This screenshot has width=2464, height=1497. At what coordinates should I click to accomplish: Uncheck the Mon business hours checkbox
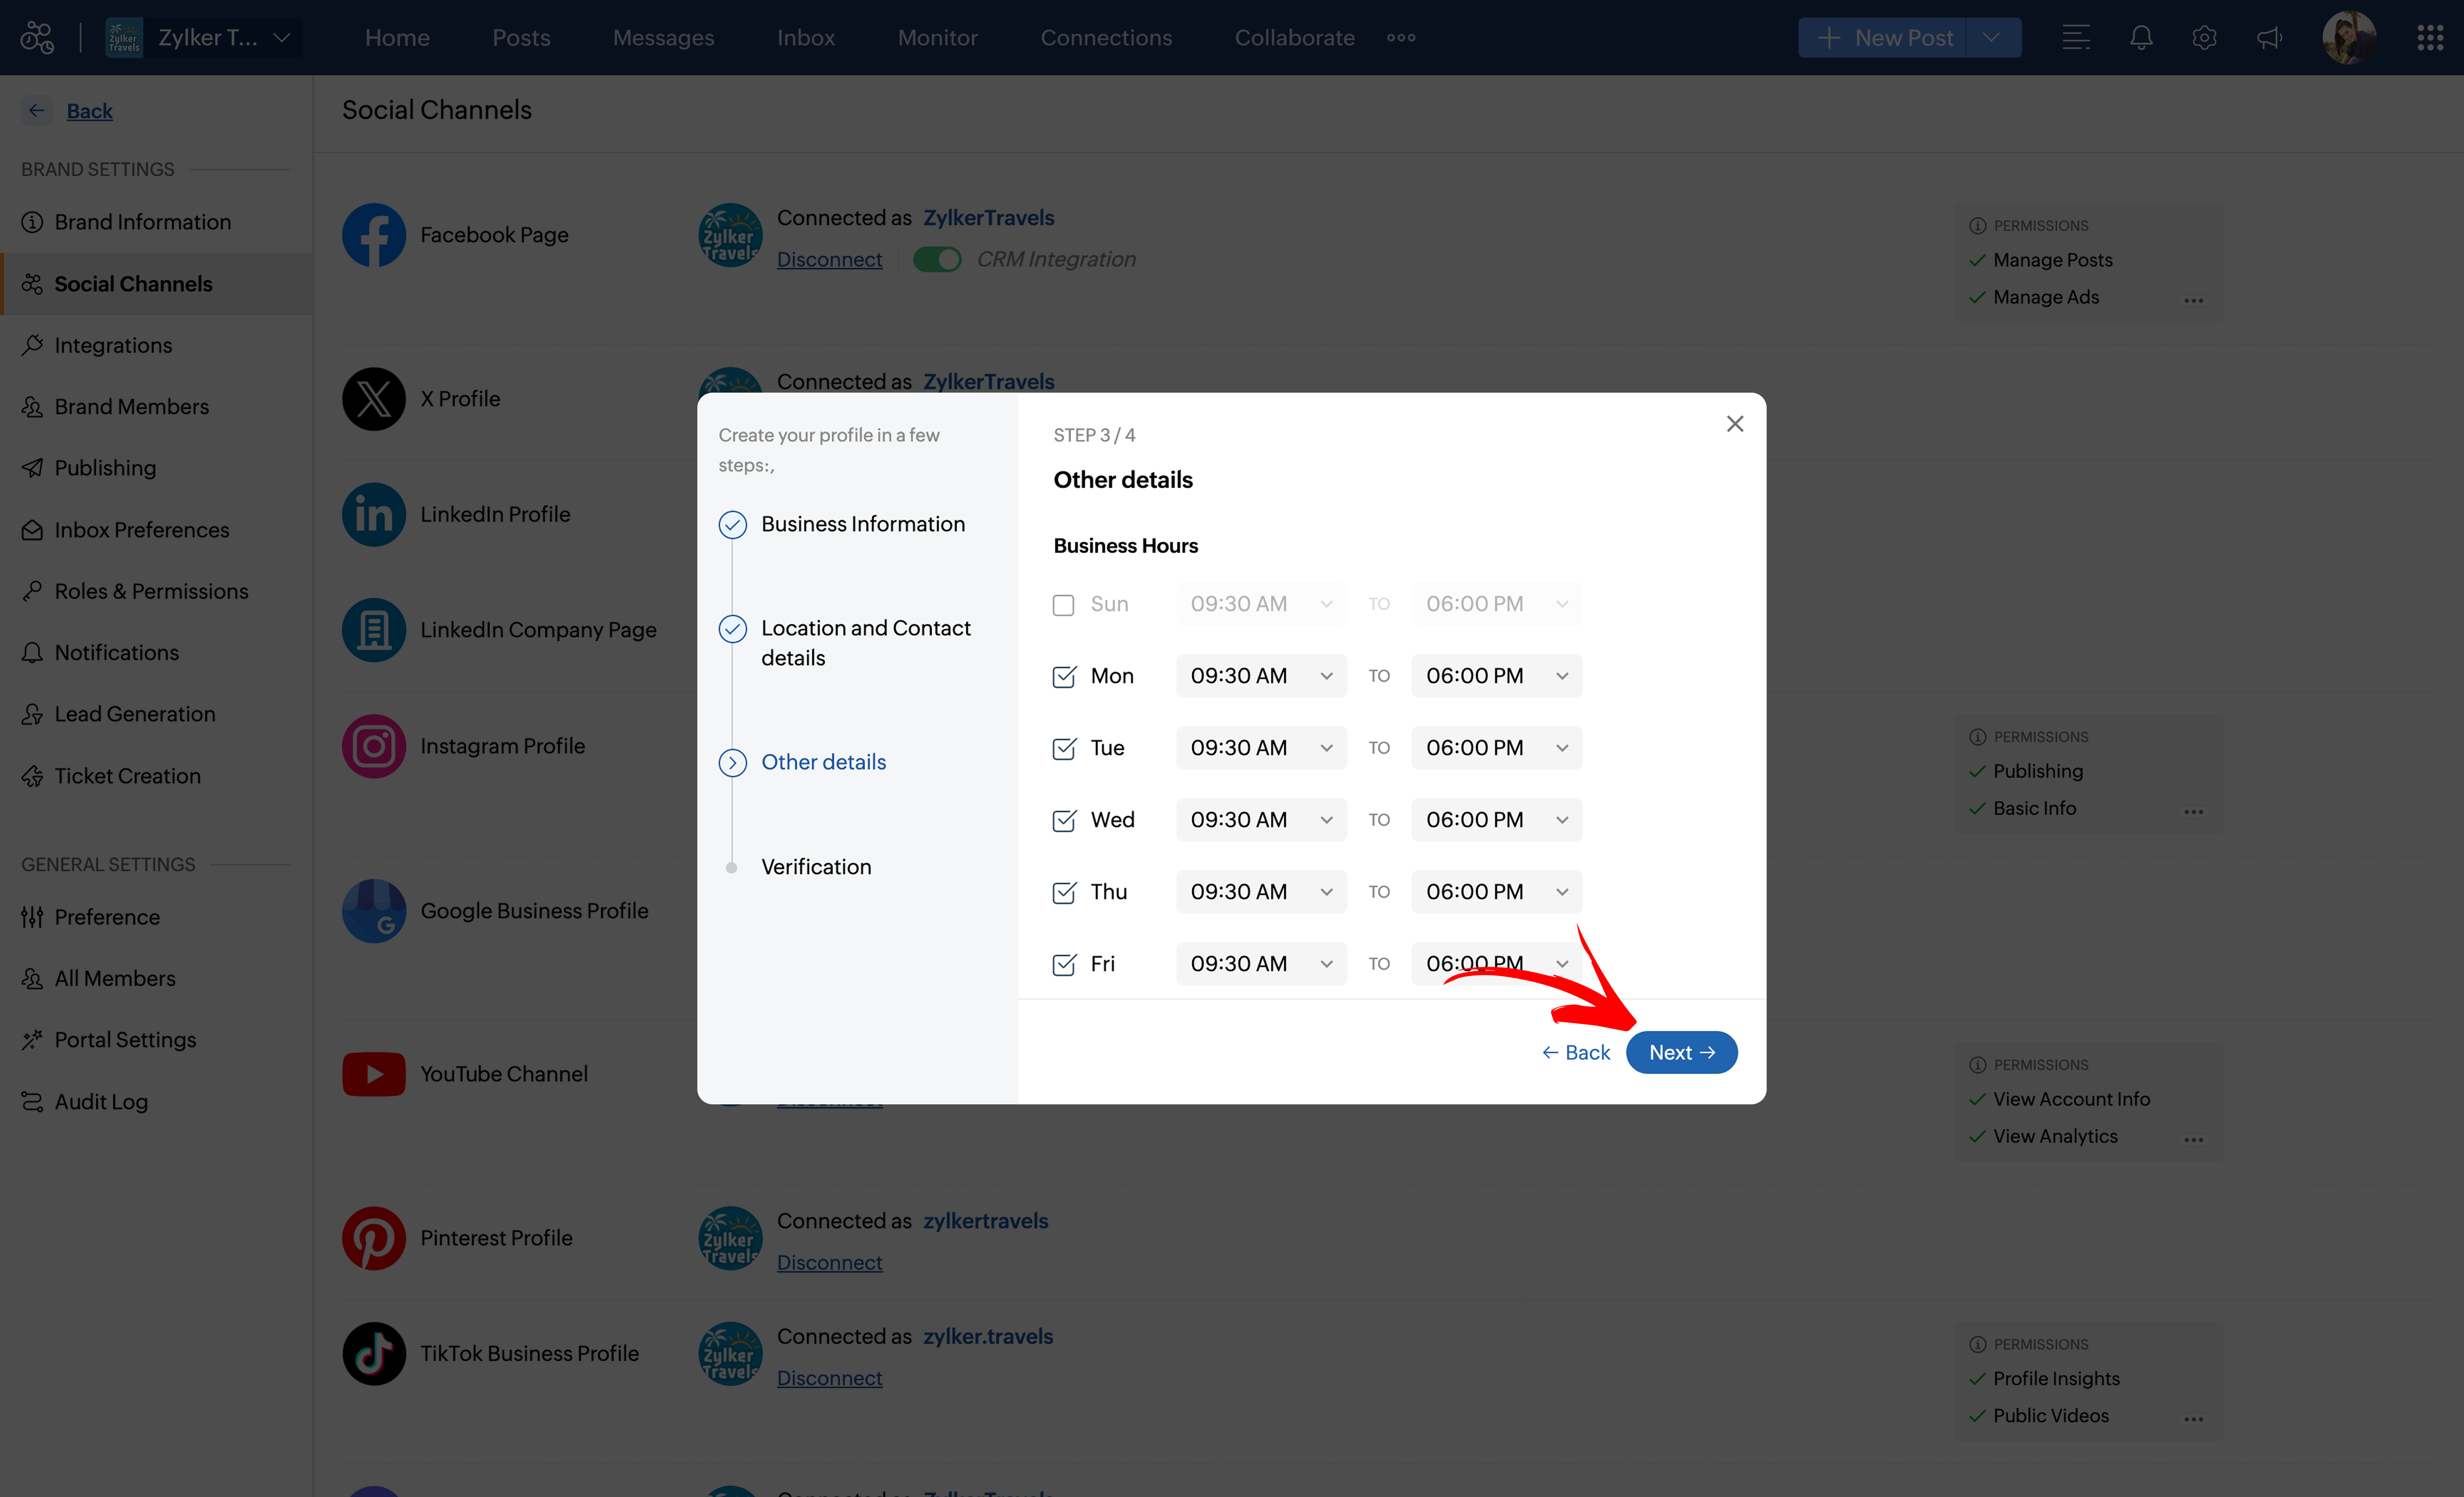click(x=1063, y=677)
